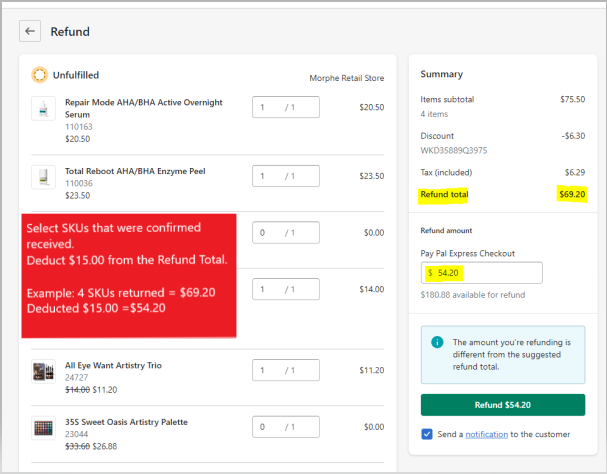Click the Items subtotal $75.50 value
The height and width of the screenshot is (474, 607).
pyautogui.click(x=573, y=99)
